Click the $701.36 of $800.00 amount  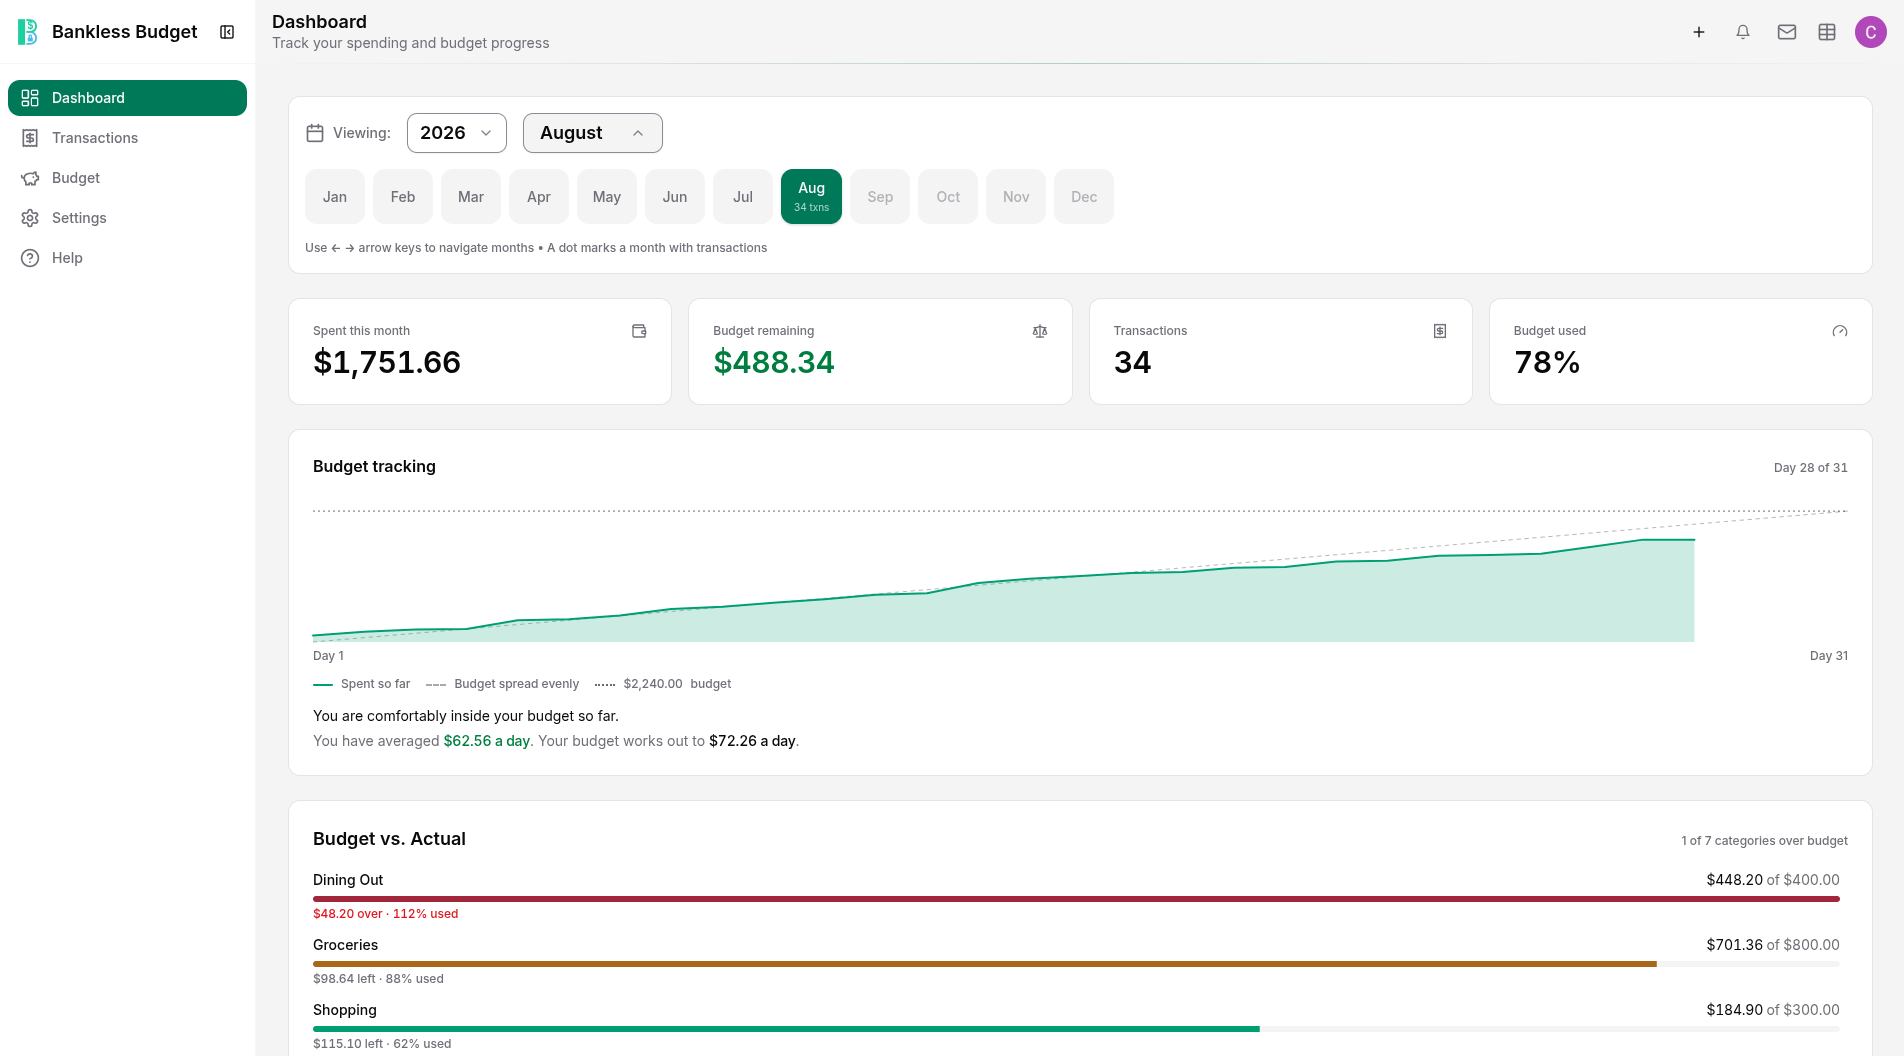[x=1773, y=945]
